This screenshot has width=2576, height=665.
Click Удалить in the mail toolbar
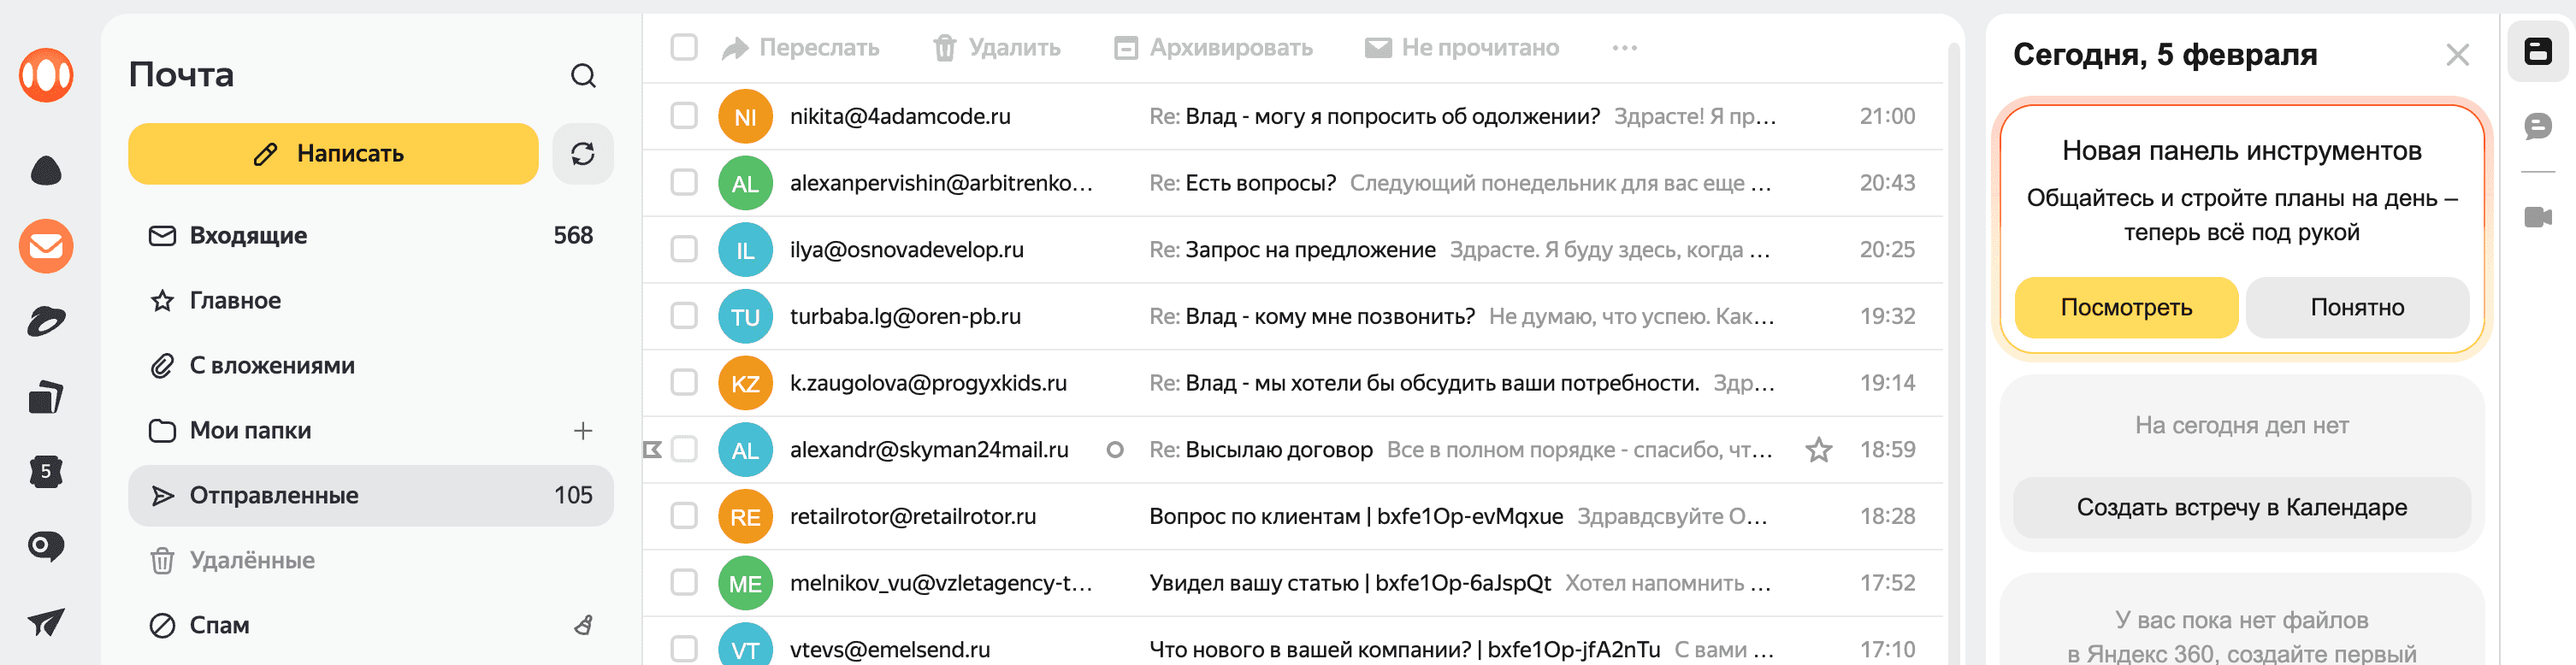pyautogui.click(x=997, y=48)
